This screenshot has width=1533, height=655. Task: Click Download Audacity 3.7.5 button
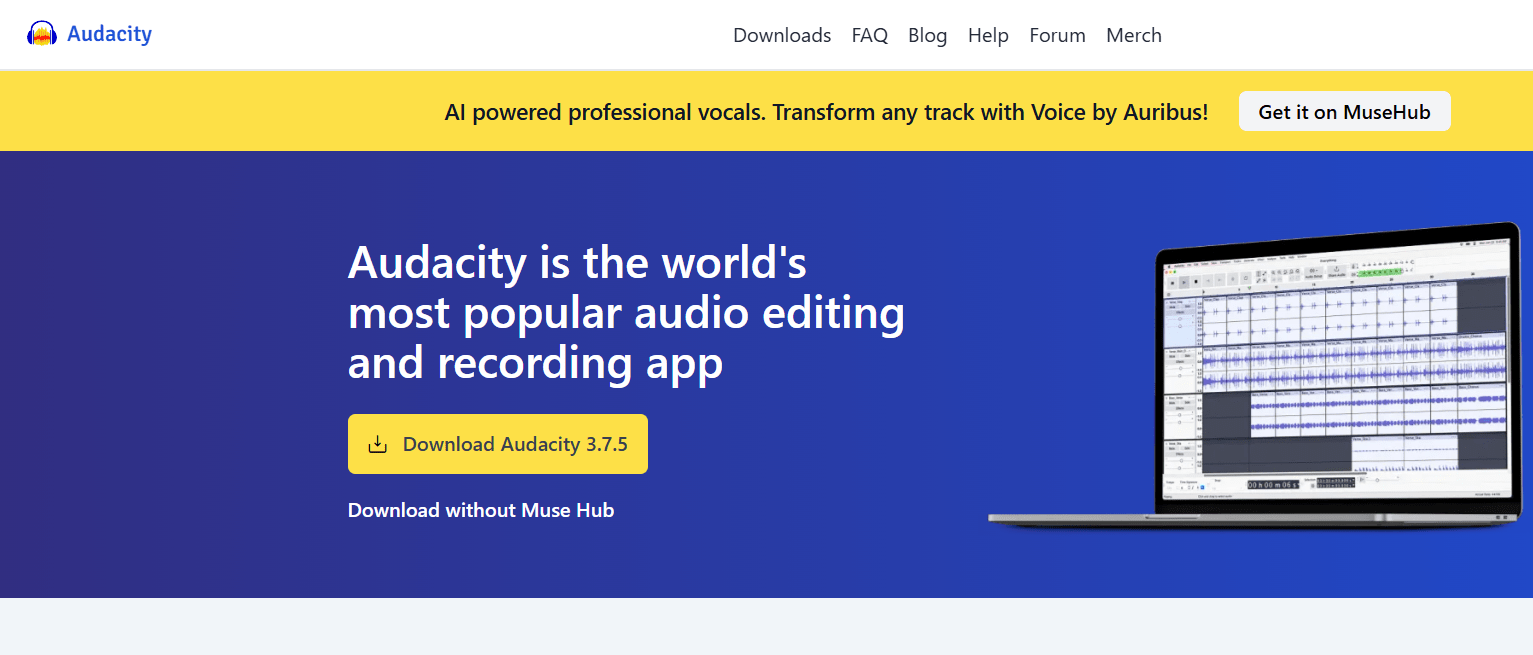tap(498, 444)
